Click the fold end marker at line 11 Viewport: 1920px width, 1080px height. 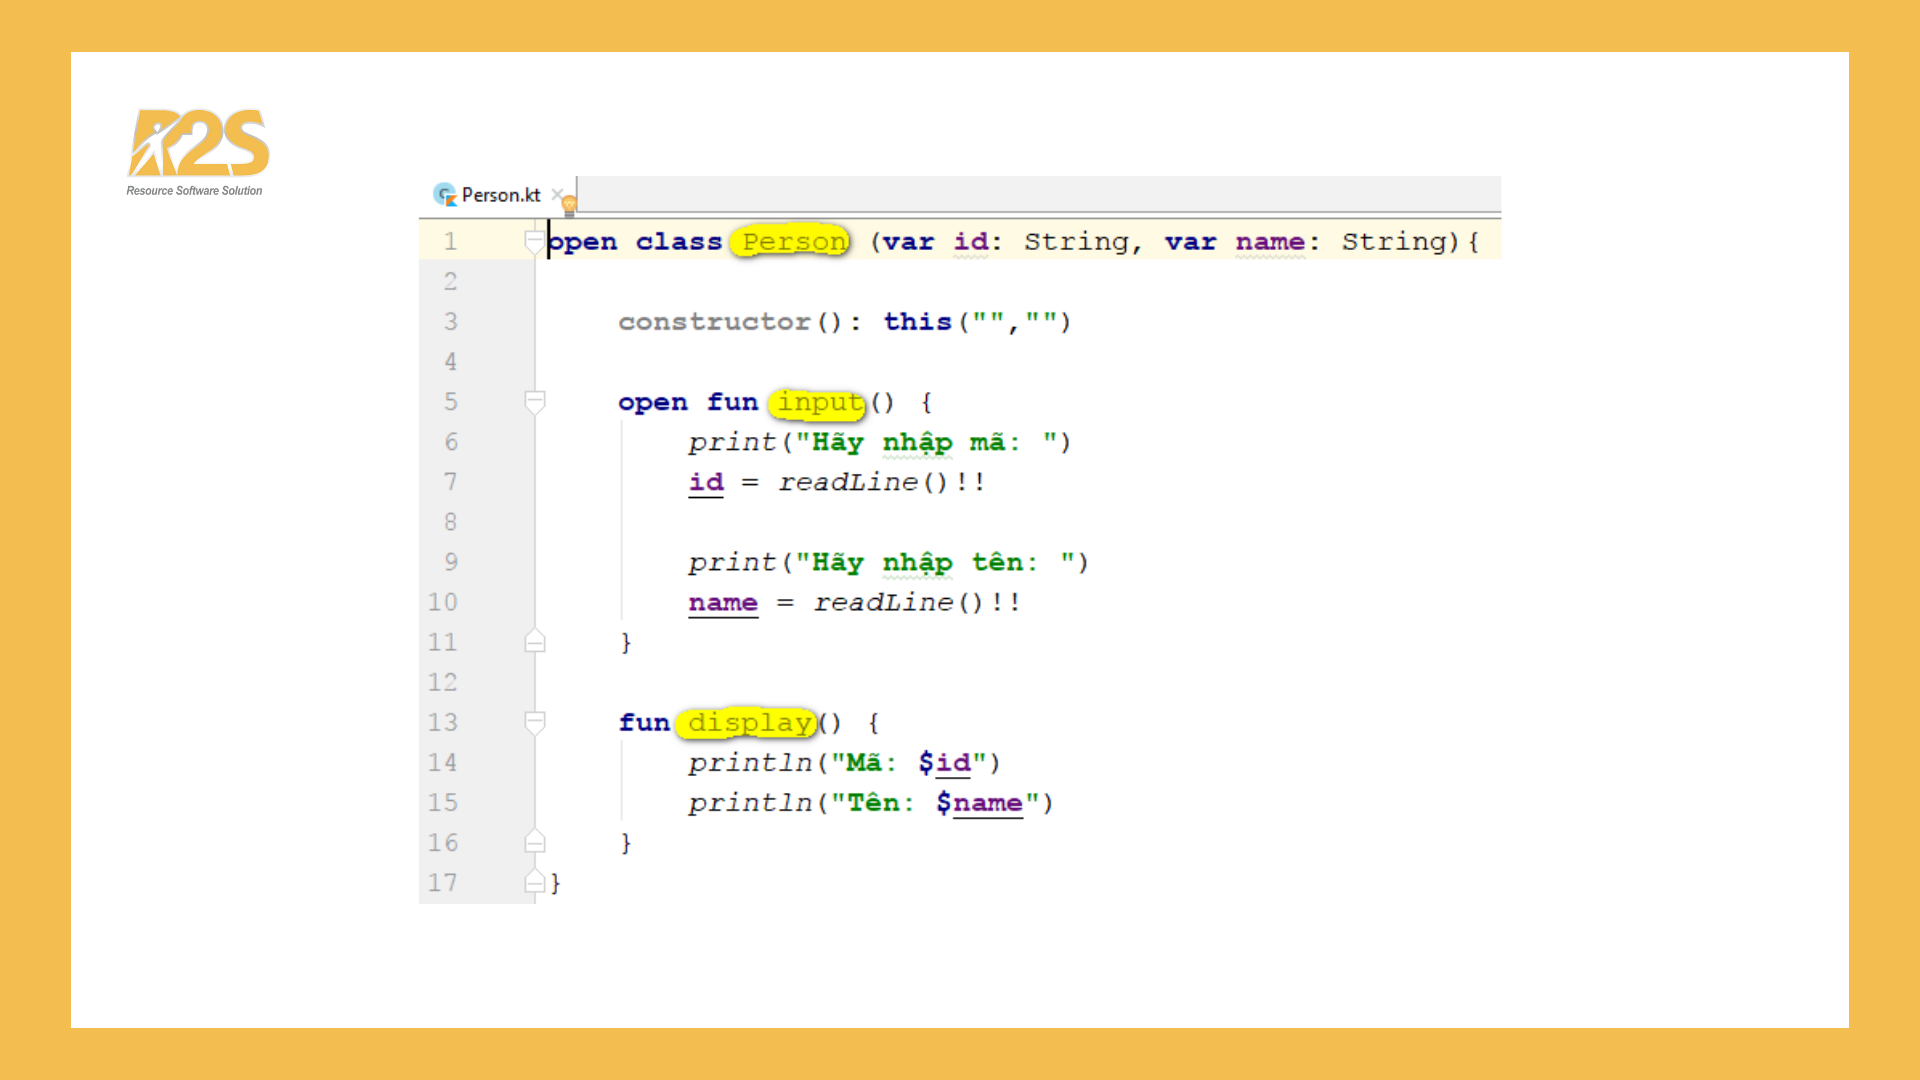pos(535,641)
